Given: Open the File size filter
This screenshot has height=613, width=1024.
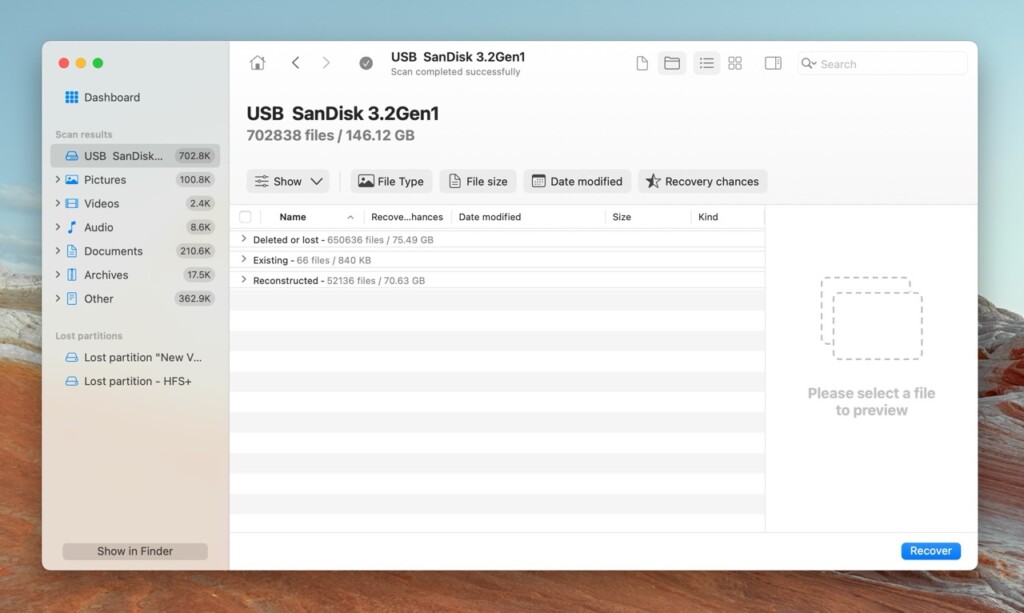Looking at the screenshot, I should 477,181.
